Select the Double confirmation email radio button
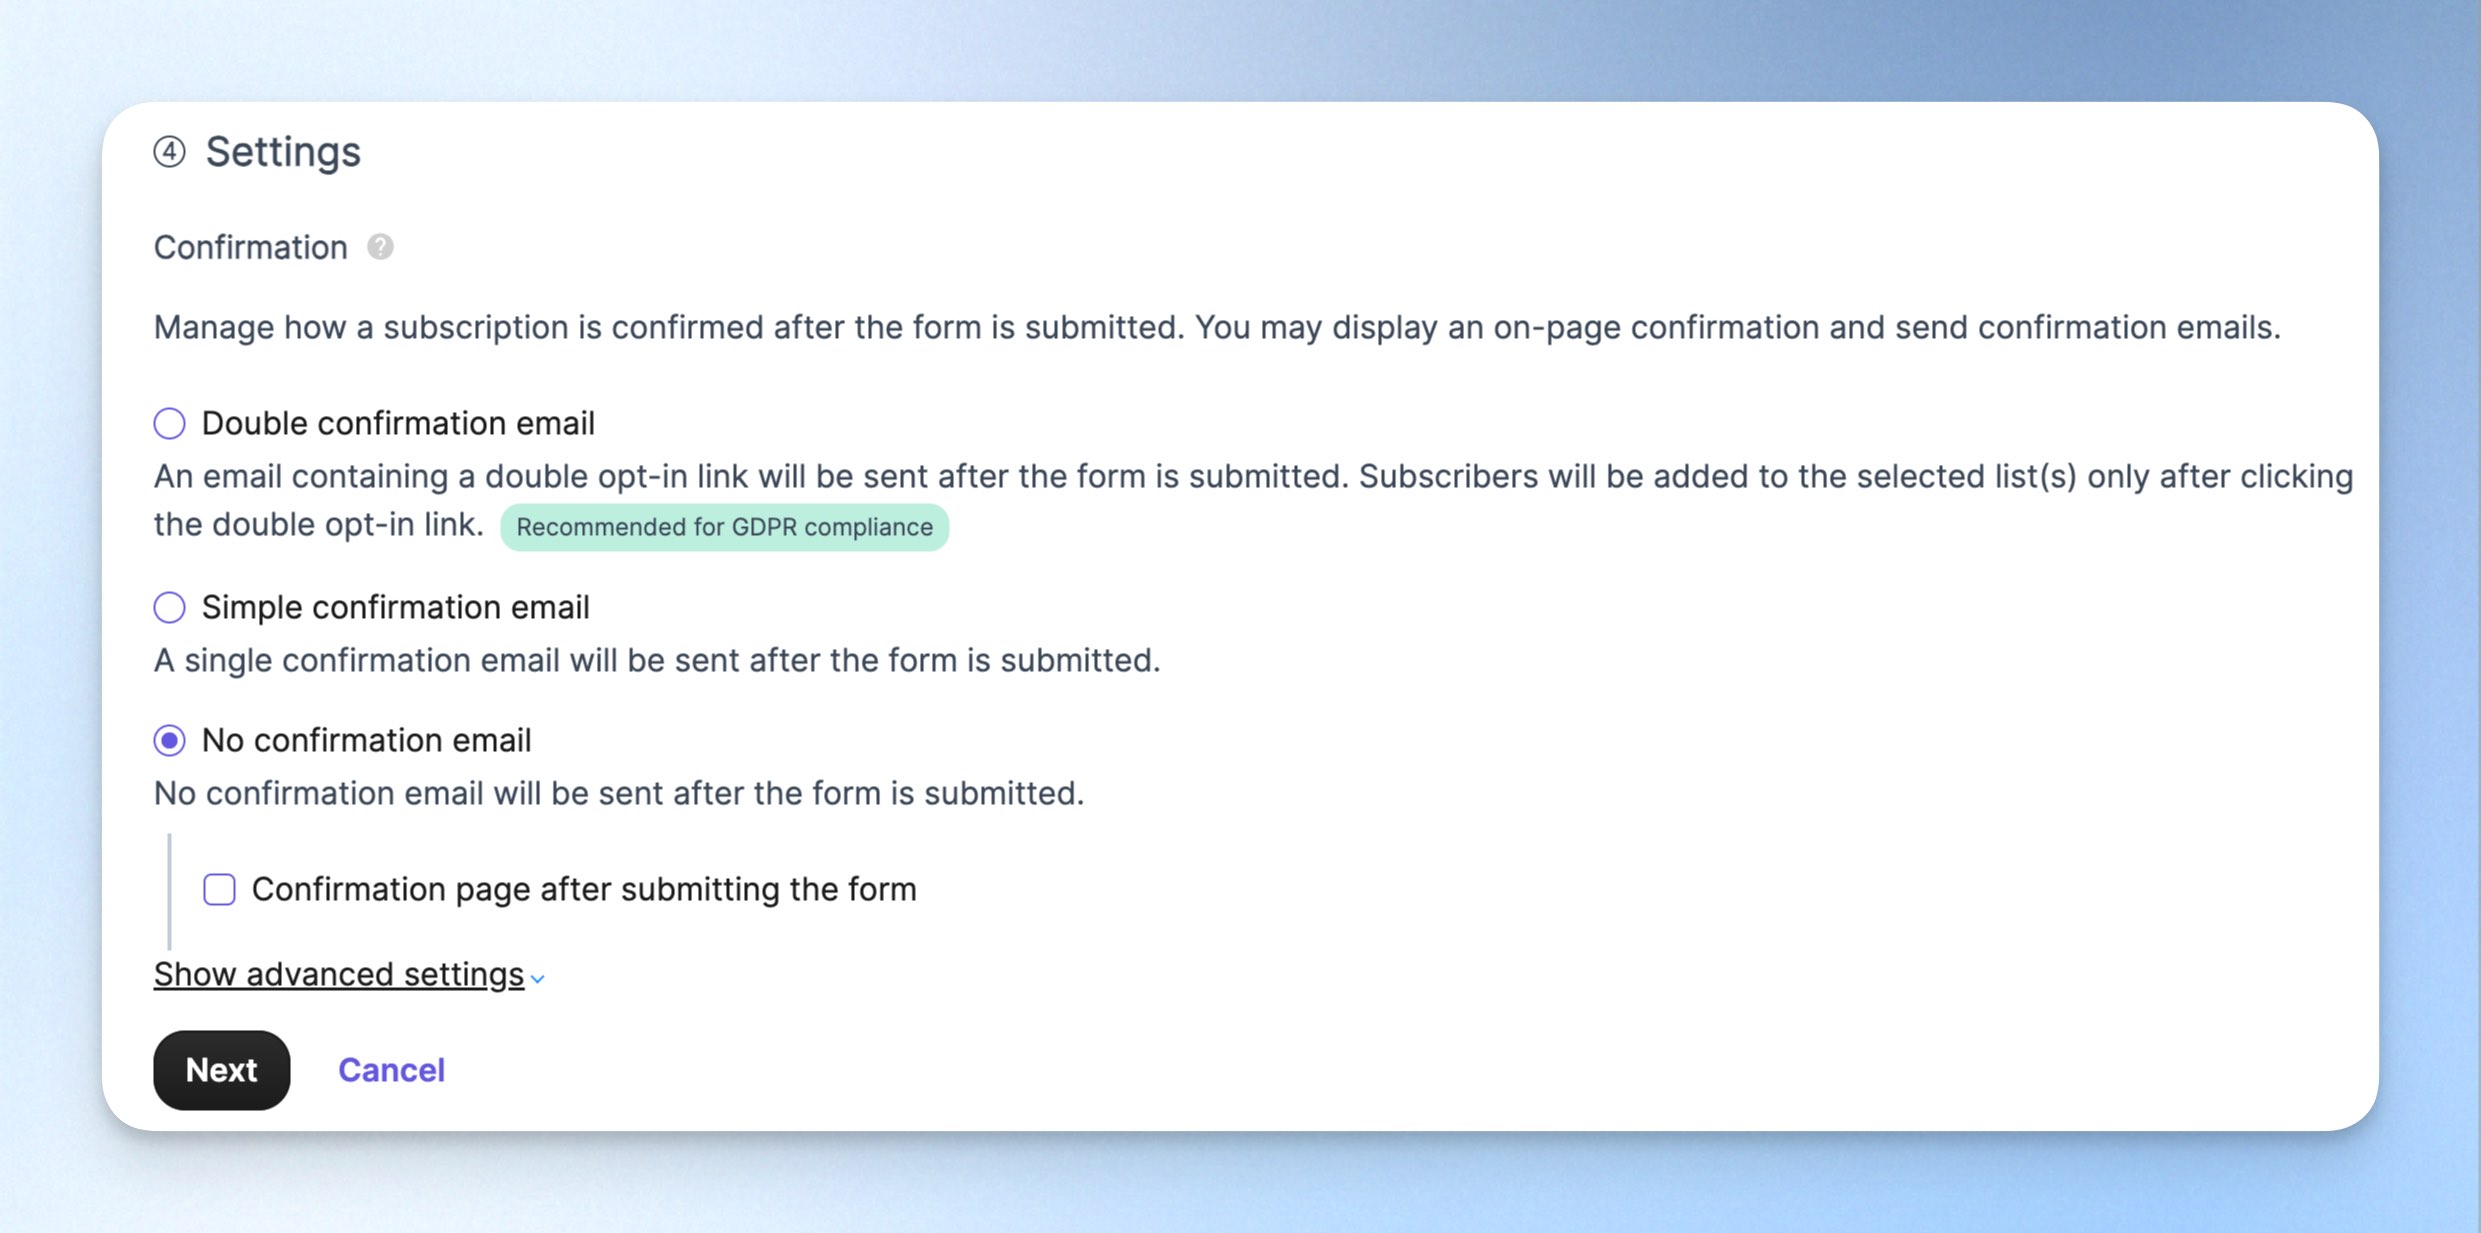This screenshot has width=2481, height=1233. click(x=170, y=423)
